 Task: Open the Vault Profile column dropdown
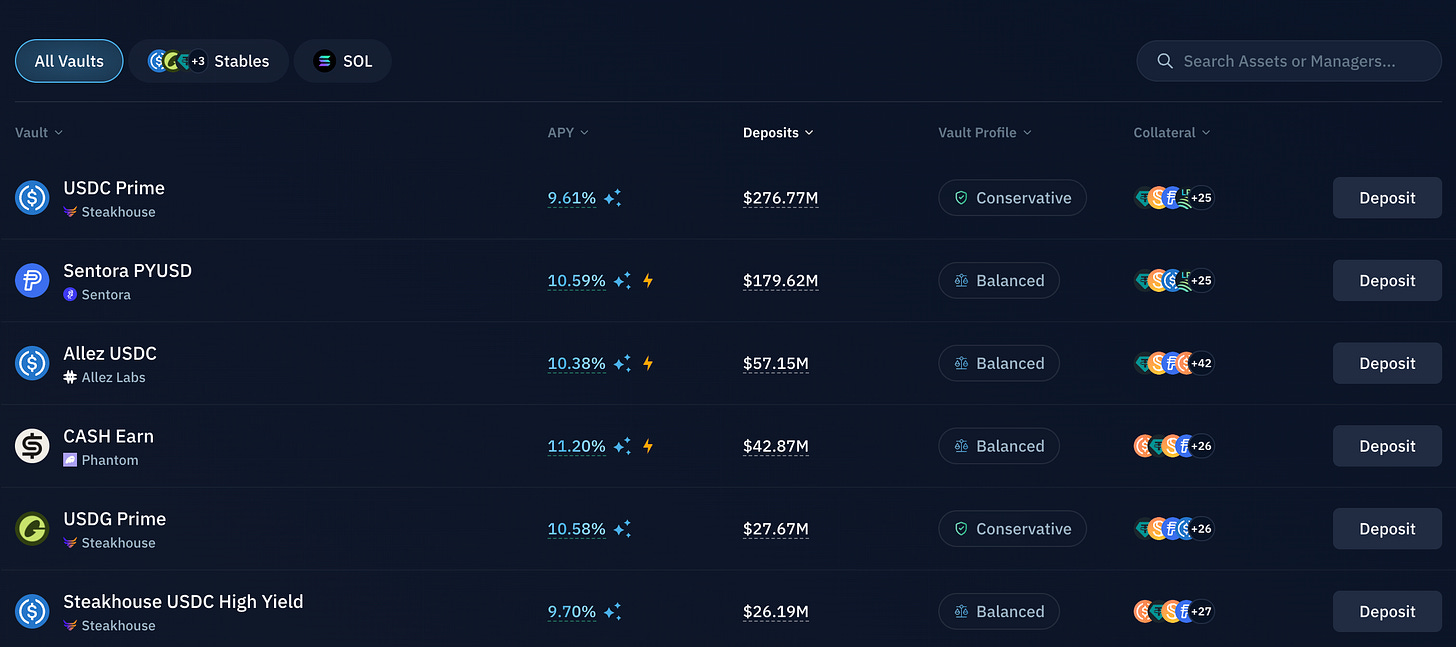coord(985,132)
